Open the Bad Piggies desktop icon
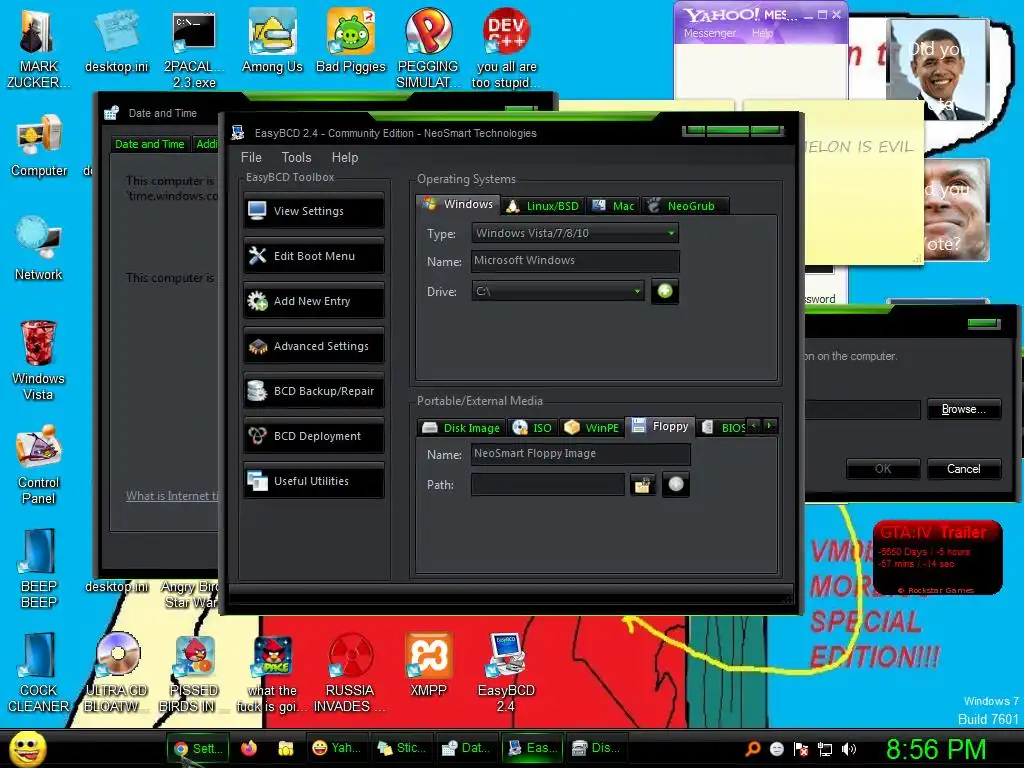 351,41
